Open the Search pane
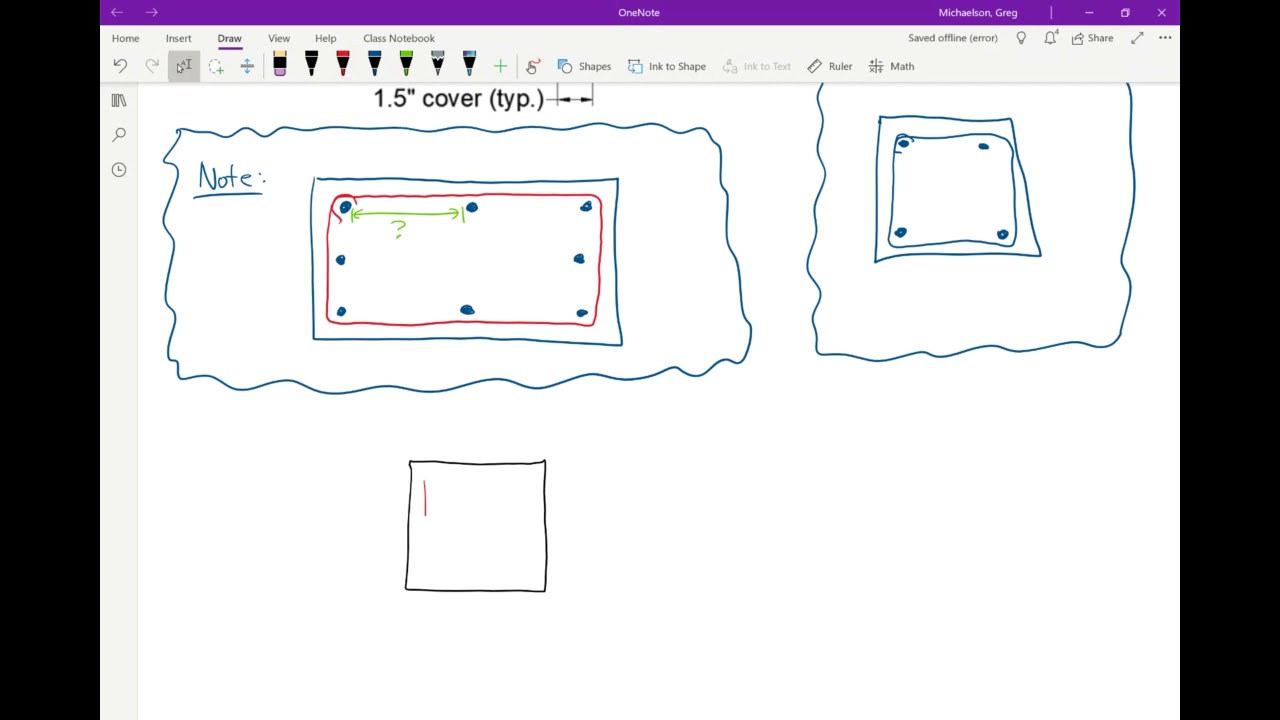The image size is (1280, 720). (x=119, y=134)
